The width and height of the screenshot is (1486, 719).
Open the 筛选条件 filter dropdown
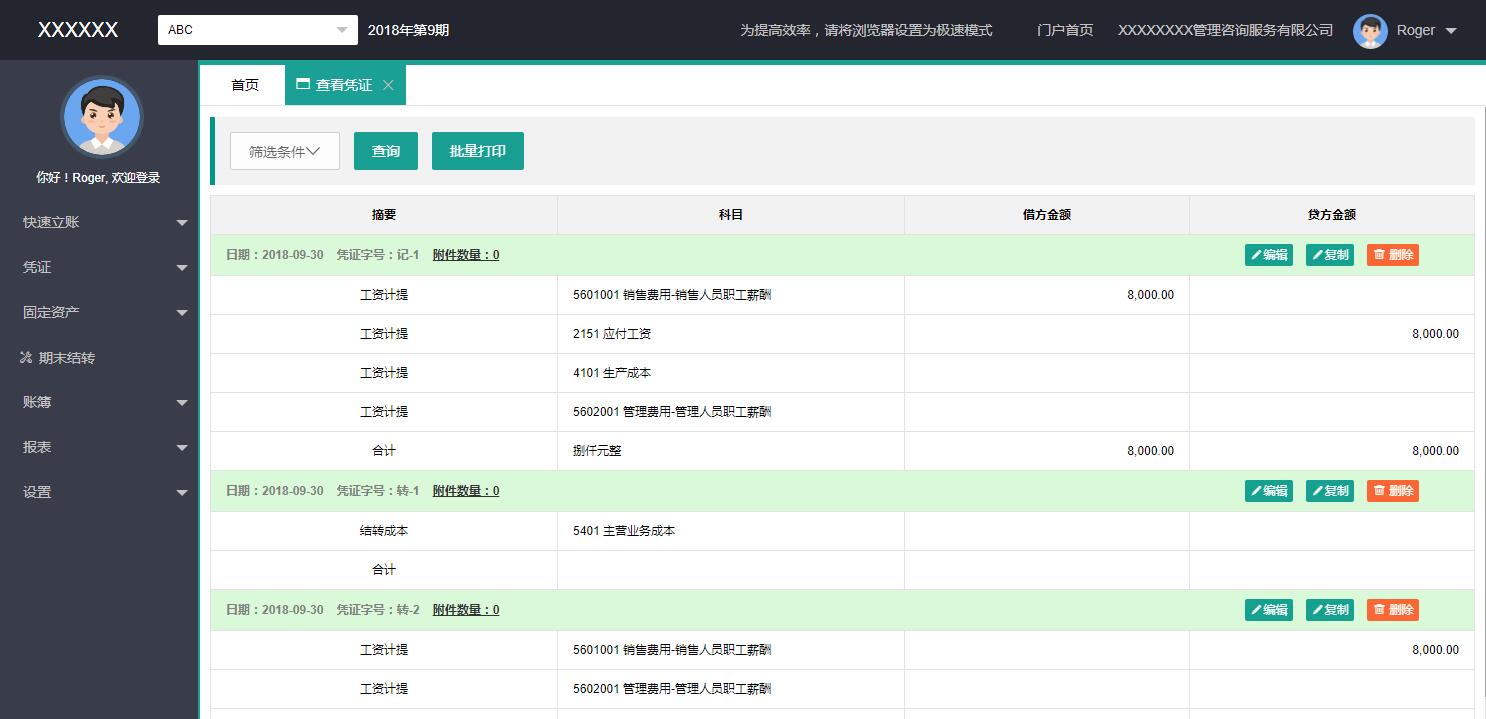tap(284, 150)
